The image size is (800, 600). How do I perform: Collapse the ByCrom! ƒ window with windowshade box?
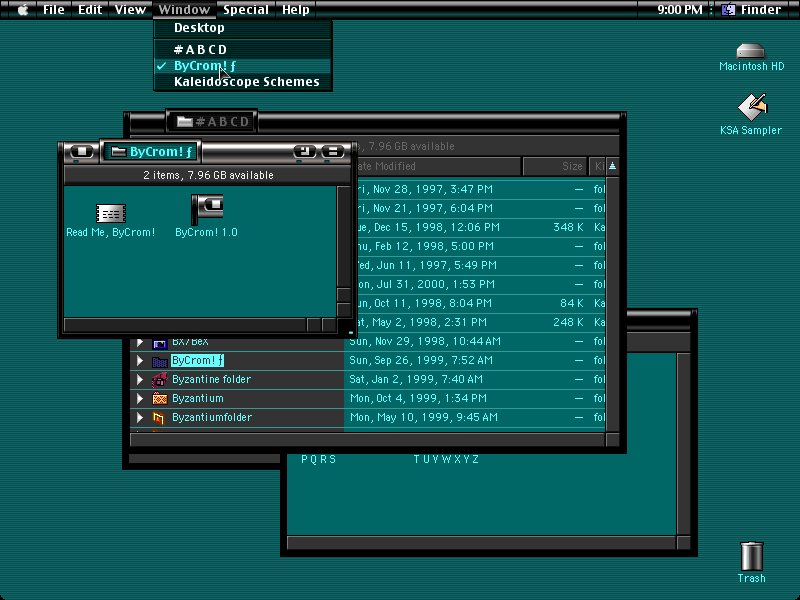(333, 152)
